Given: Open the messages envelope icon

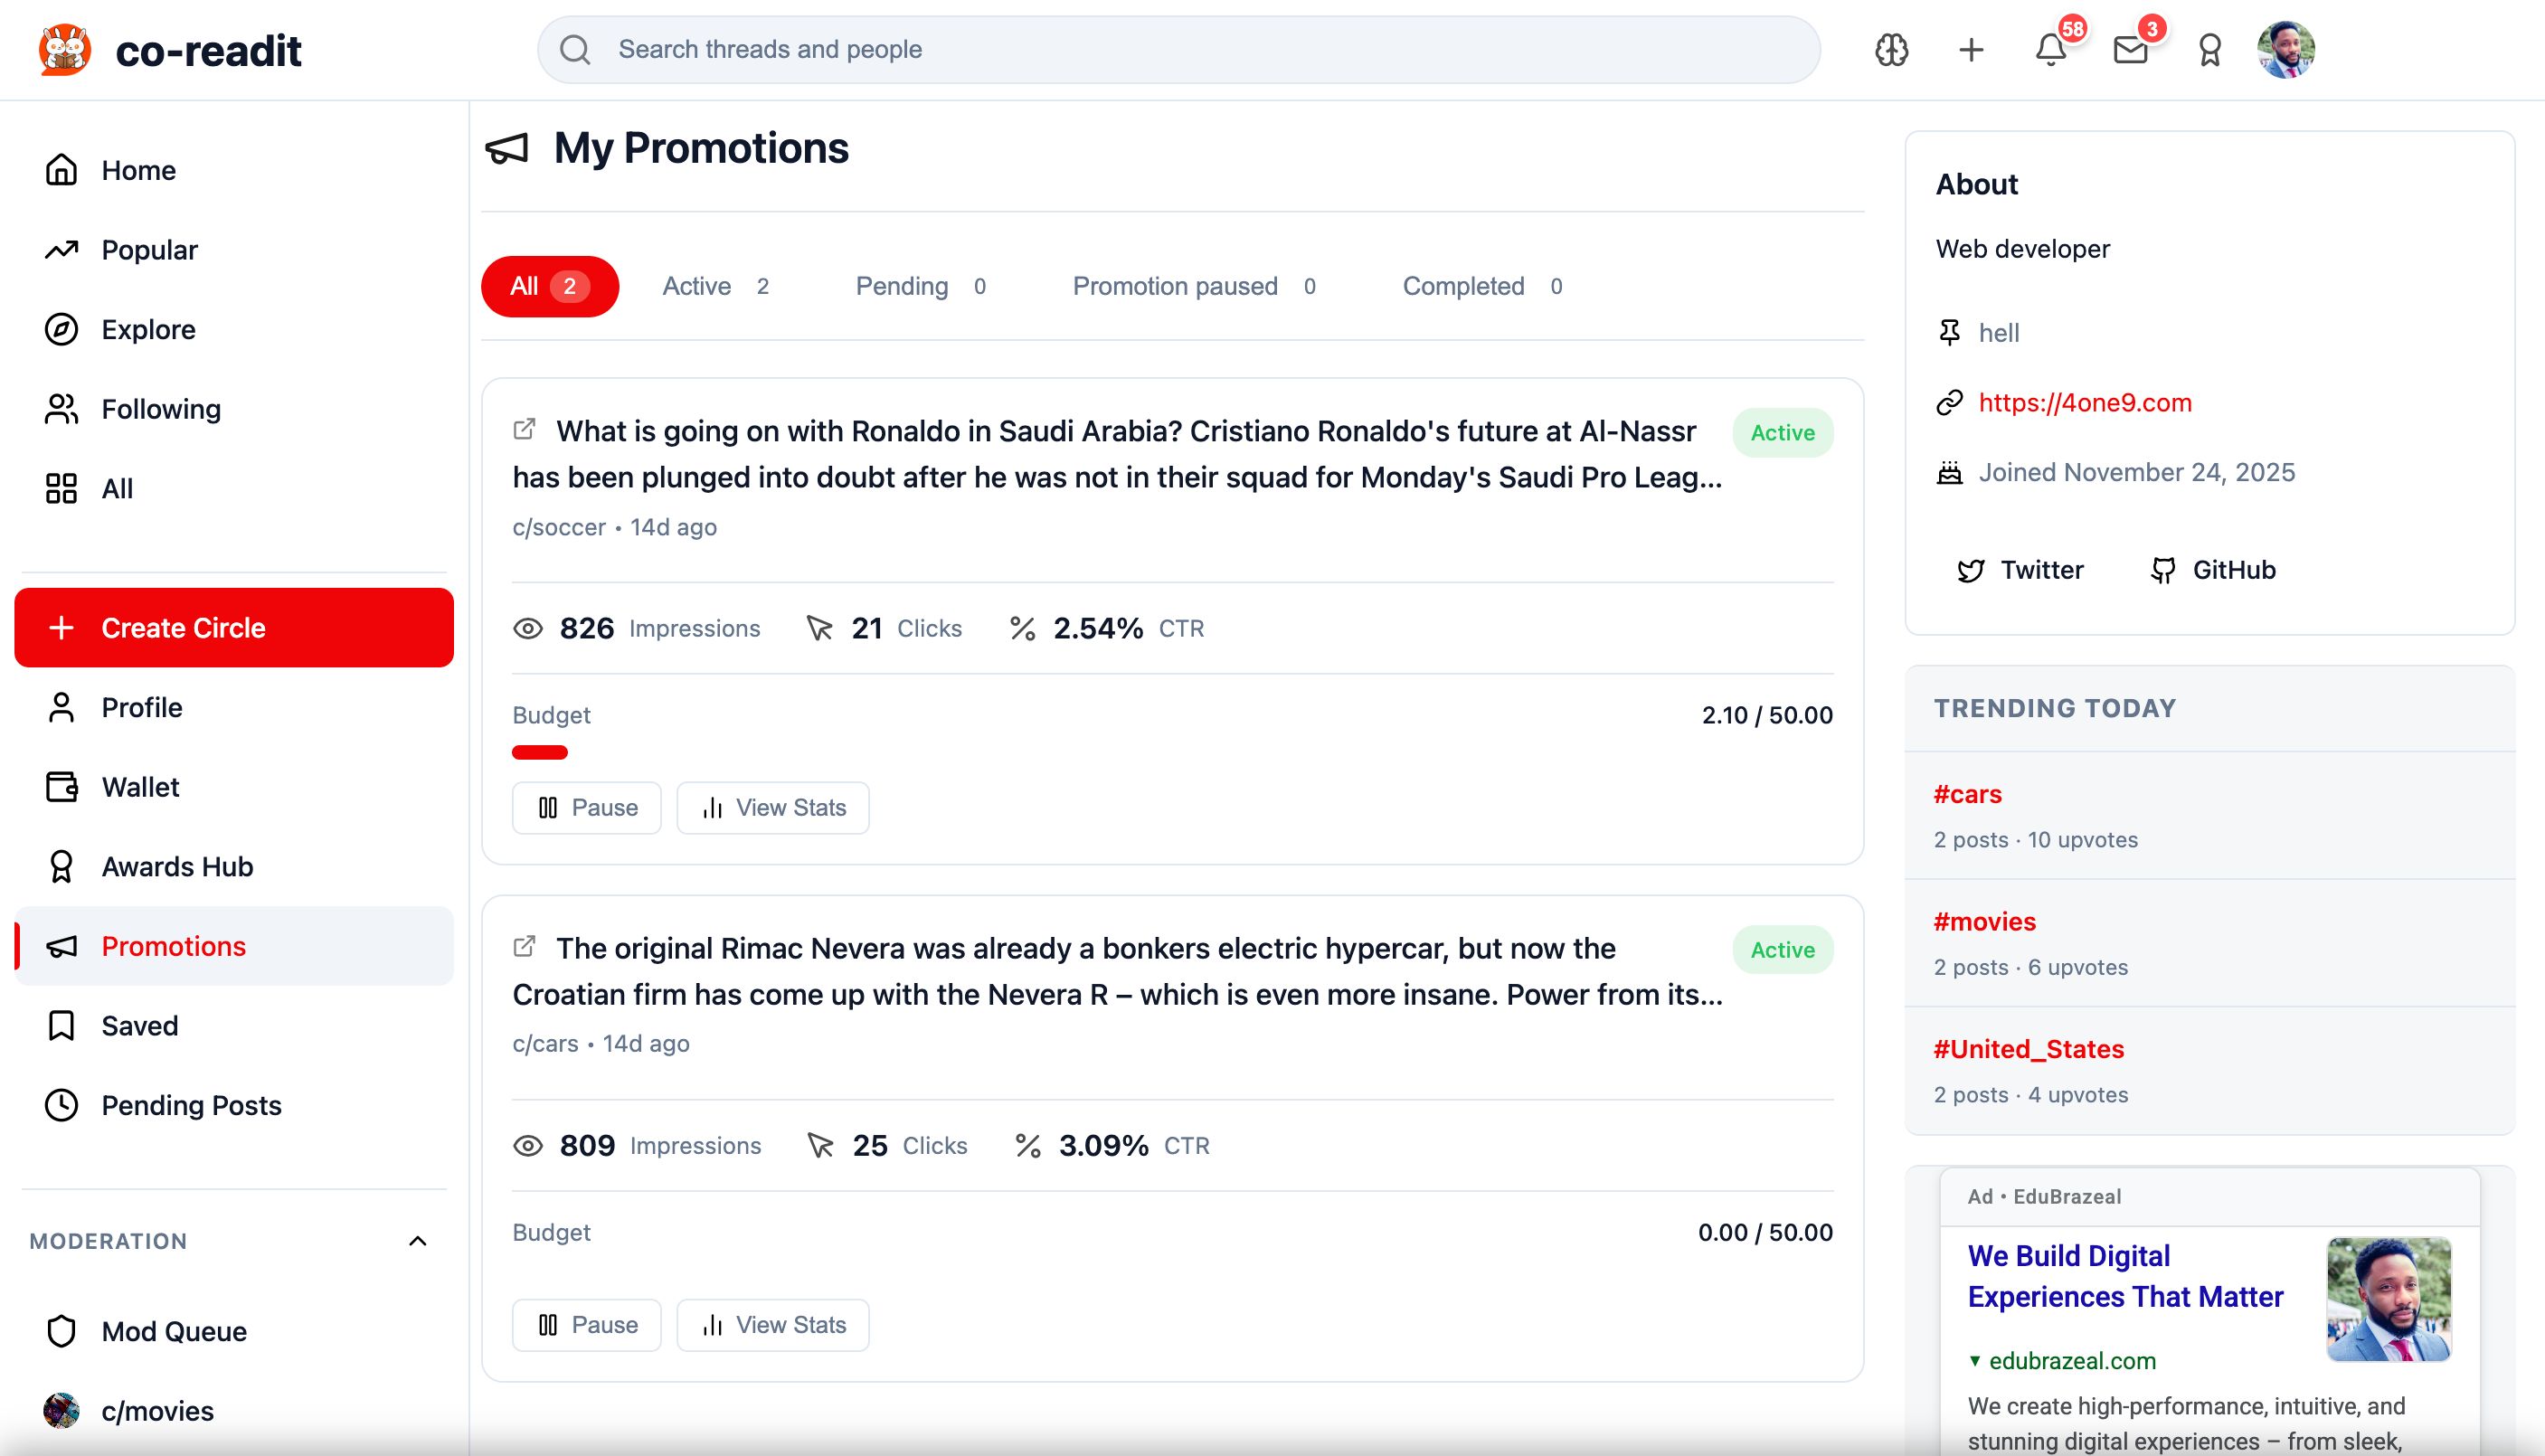Looking at the screenshot, I should click(2130, 50).
